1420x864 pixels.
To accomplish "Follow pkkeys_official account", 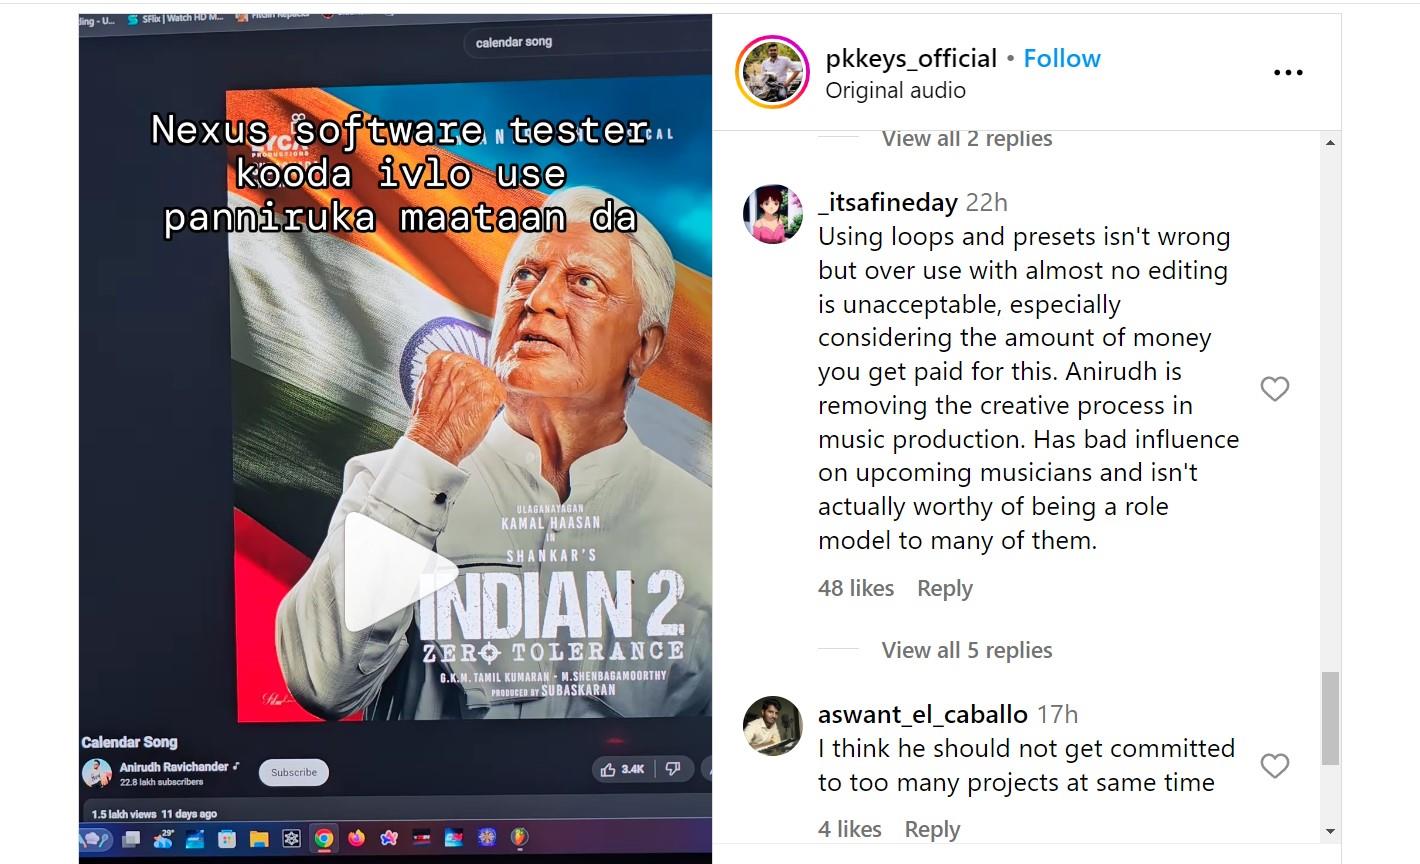I will point(1062,58).
